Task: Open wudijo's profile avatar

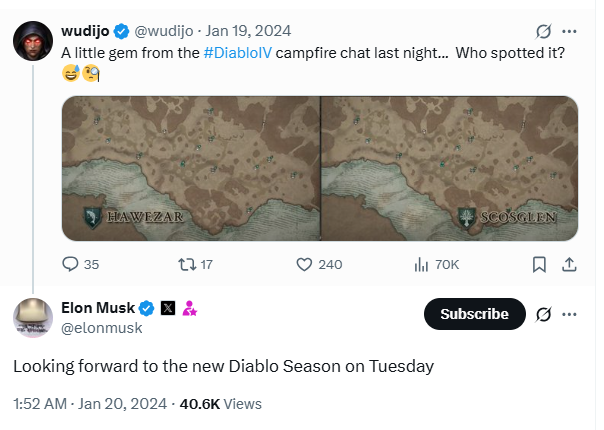Action: coord(32,41)
